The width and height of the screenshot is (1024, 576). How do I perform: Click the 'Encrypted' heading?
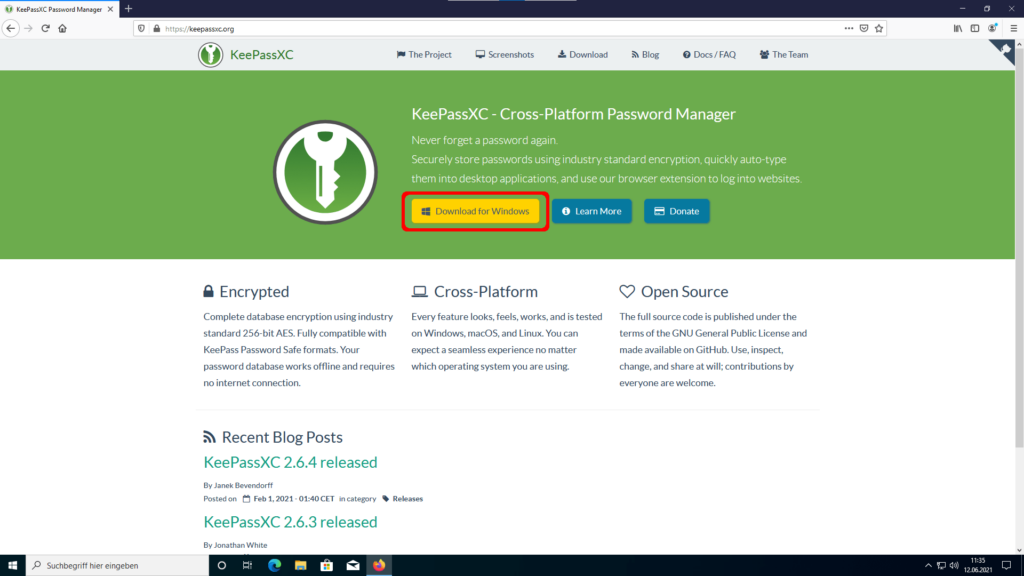(x=254, y=291)
